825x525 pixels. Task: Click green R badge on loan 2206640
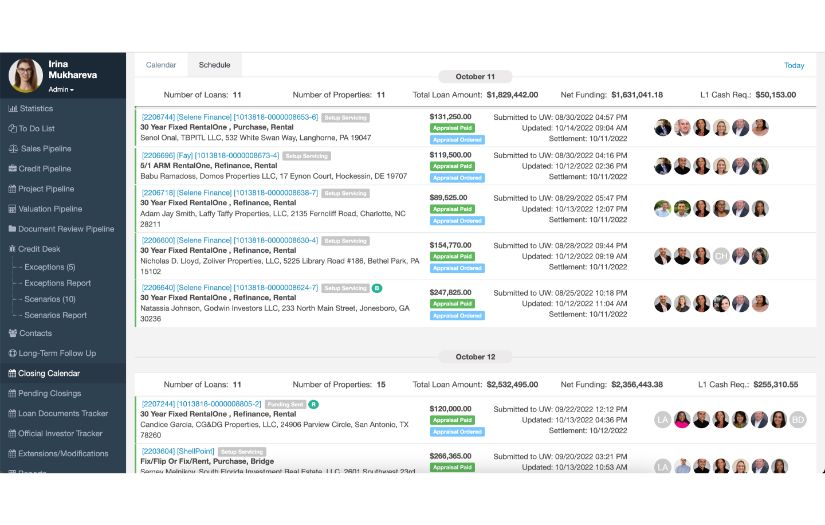[377, 288]
